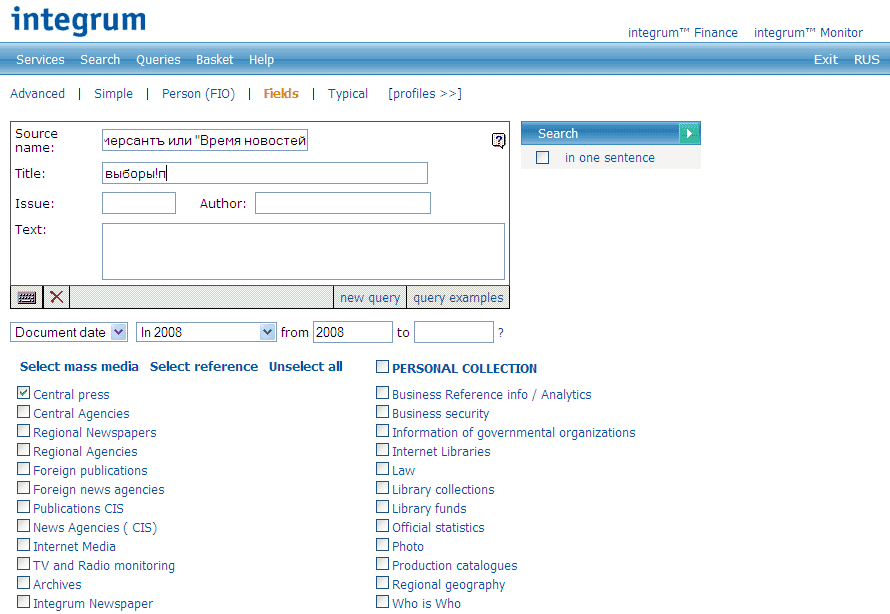Check the Personal Collection checkbox
890x614 pixels.
[382, 367]
